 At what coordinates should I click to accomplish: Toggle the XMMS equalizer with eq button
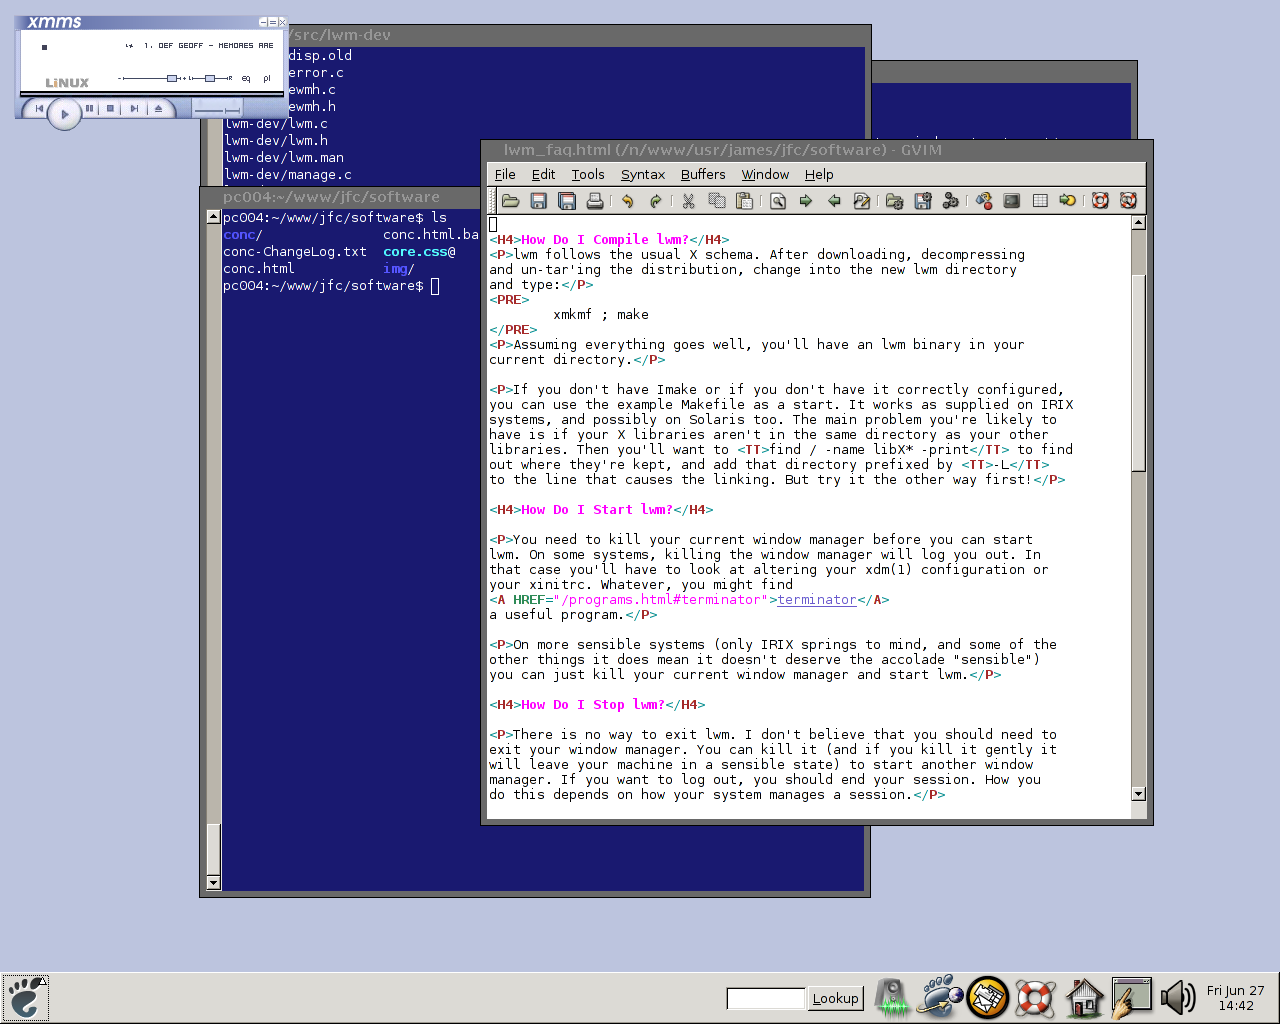(246, 78)
